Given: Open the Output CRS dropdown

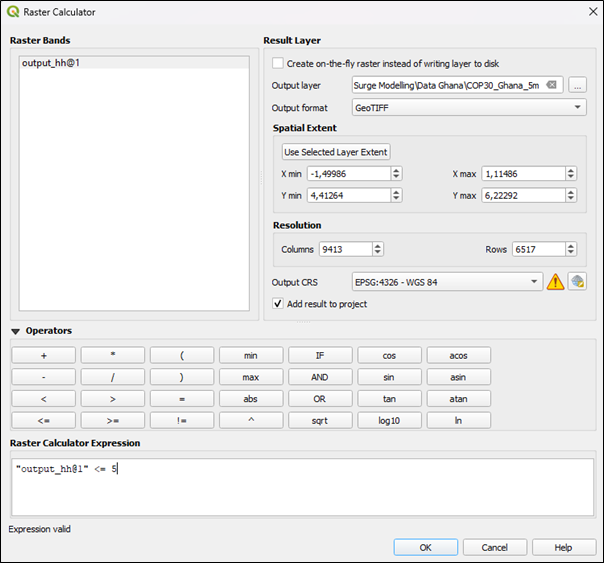Looking at the screenshot, I should [x=447, y=282].
